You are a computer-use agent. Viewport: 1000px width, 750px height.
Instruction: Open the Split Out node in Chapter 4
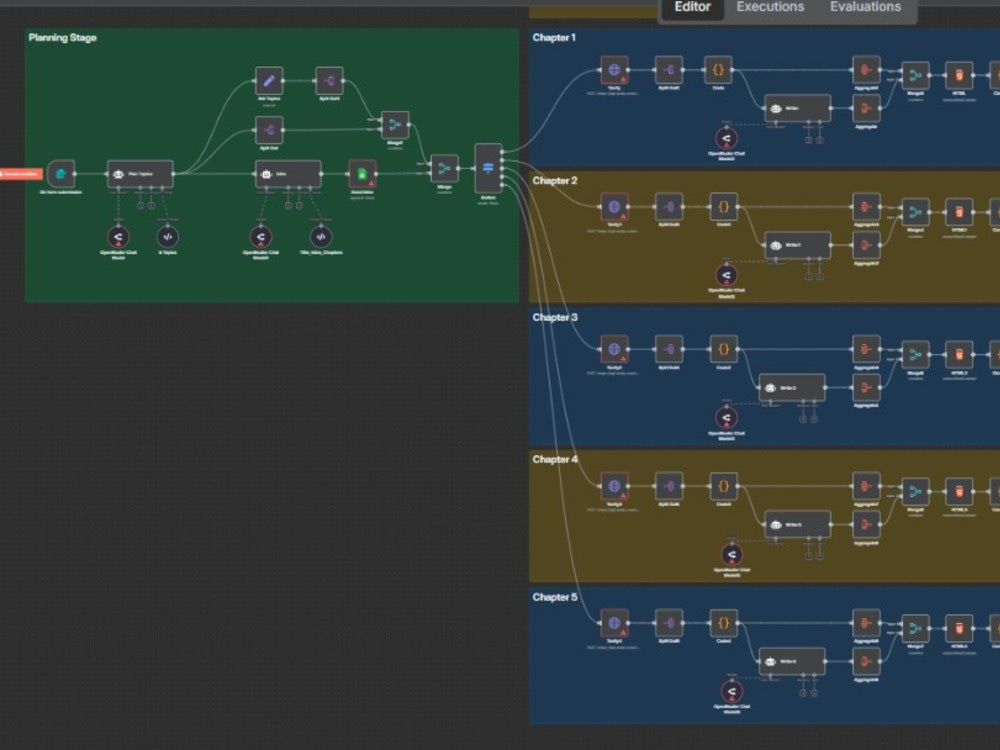point(669,486)
